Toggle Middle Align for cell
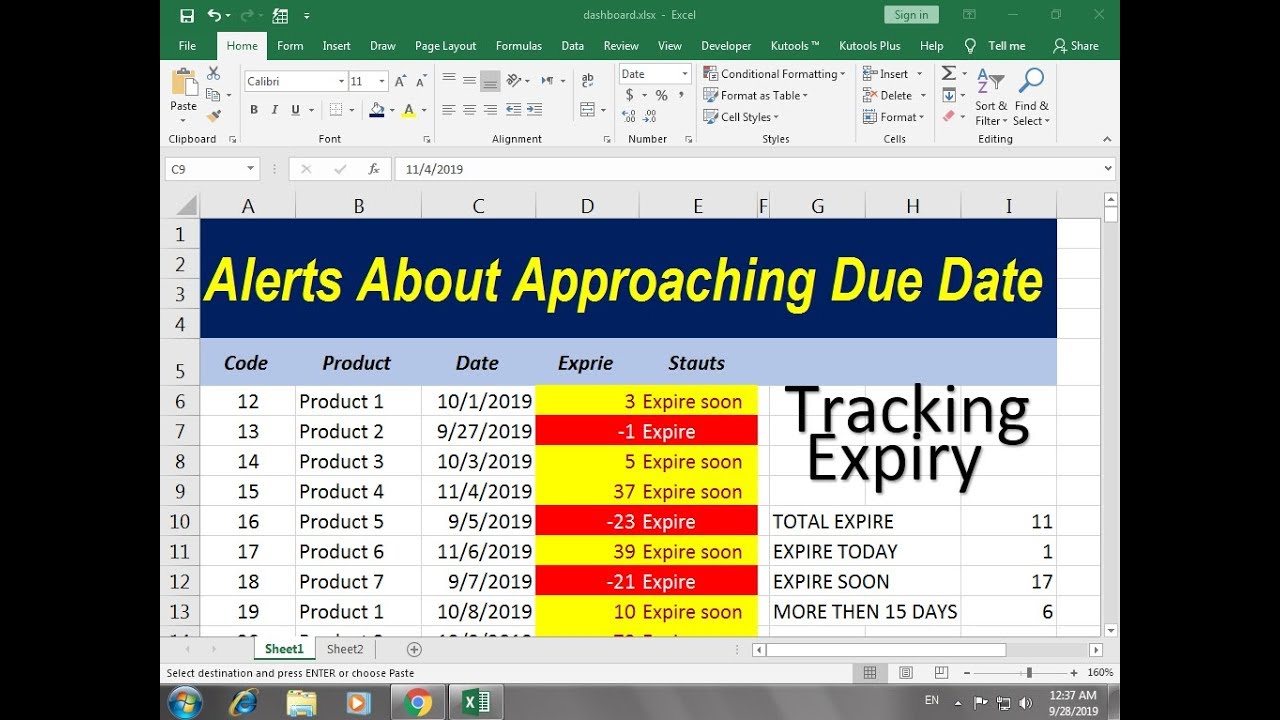1280x720 pixels. point(469,81)
